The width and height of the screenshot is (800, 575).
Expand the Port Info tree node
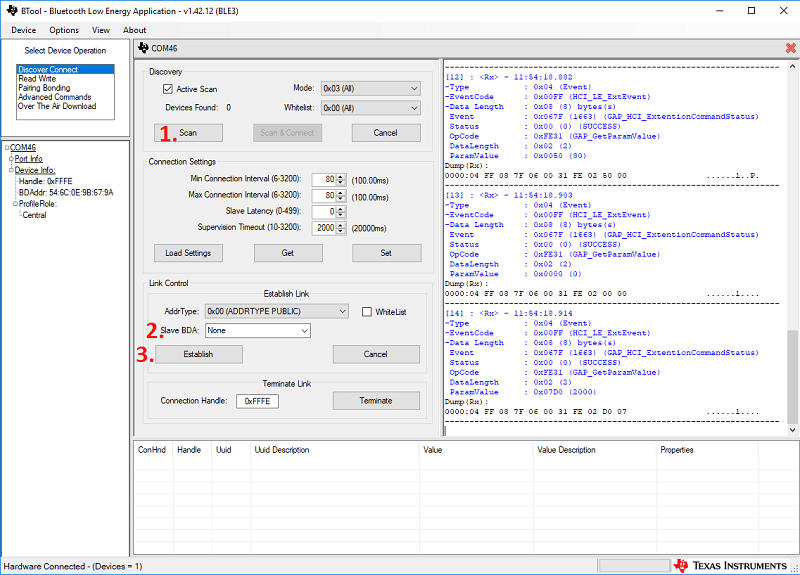tap(11, 159)
